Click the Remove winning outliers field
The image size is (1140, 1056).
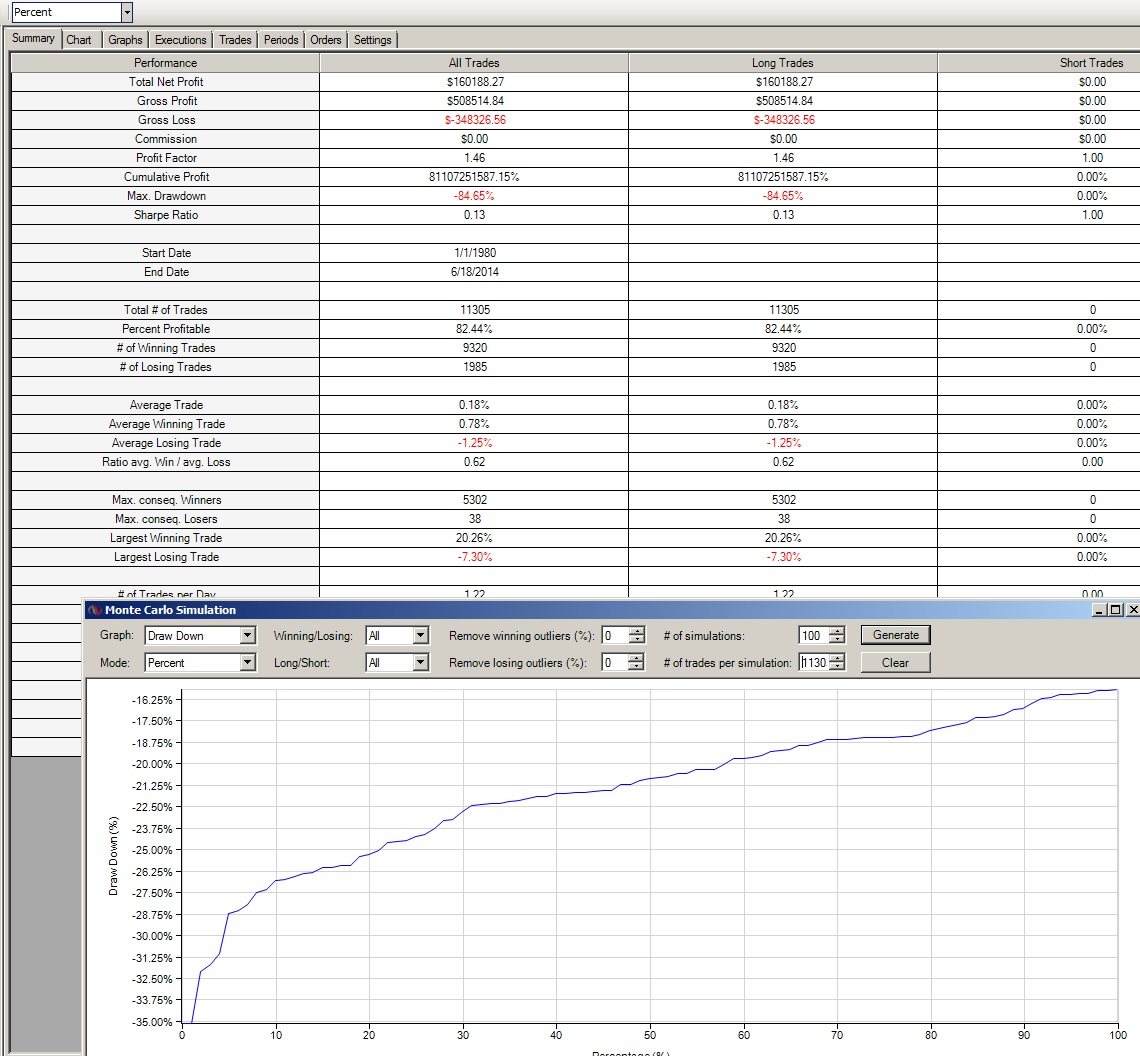pos(615,636)
